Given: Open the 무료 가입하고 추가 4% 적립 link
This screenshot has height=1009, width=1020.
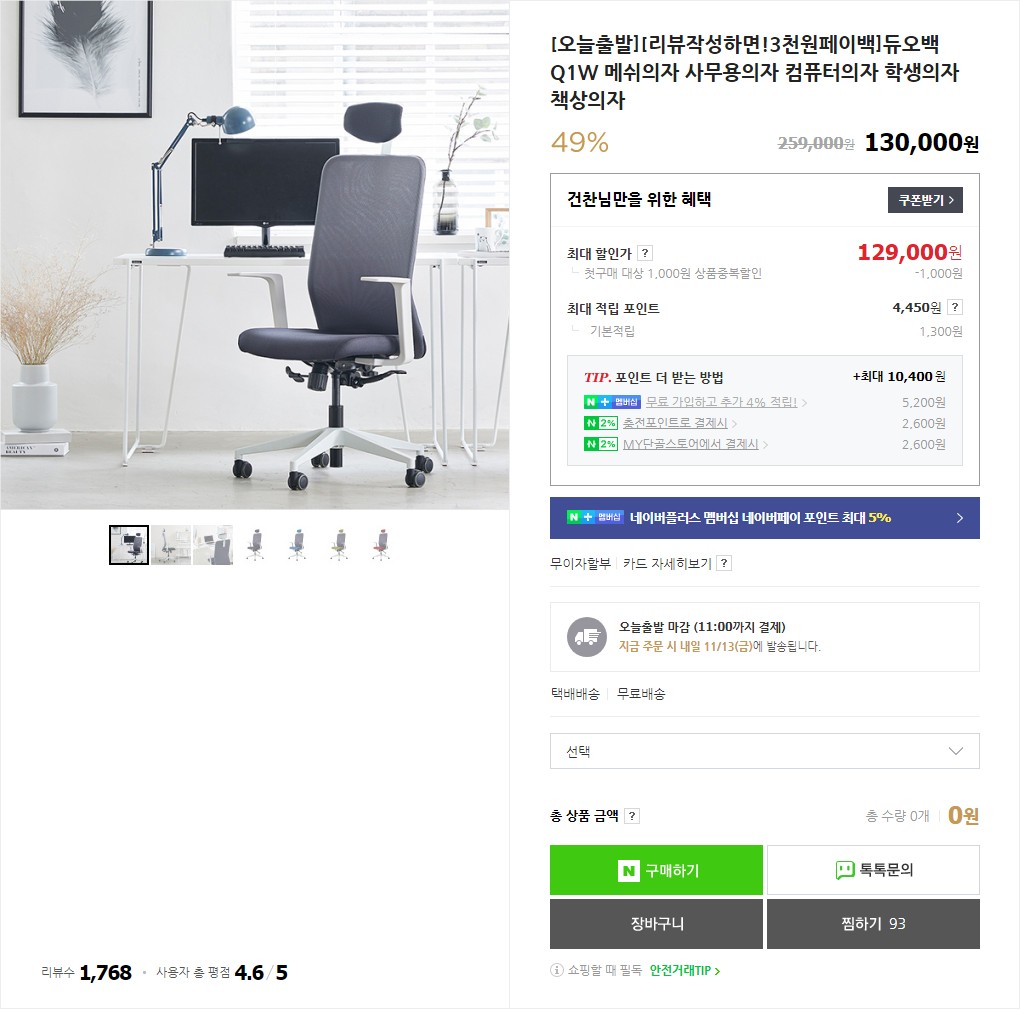Looking at the screenshot, I should [x=721, y=402].
